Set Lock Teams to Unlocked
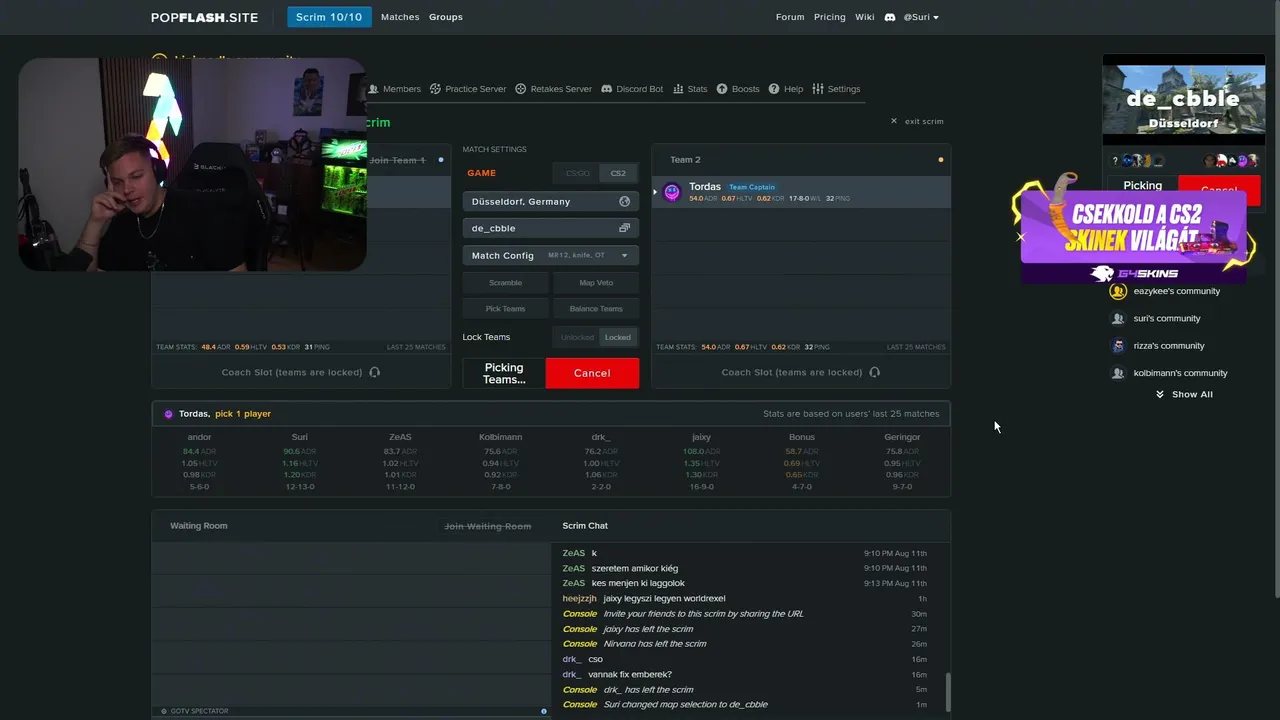 click(x=577, y=337)
